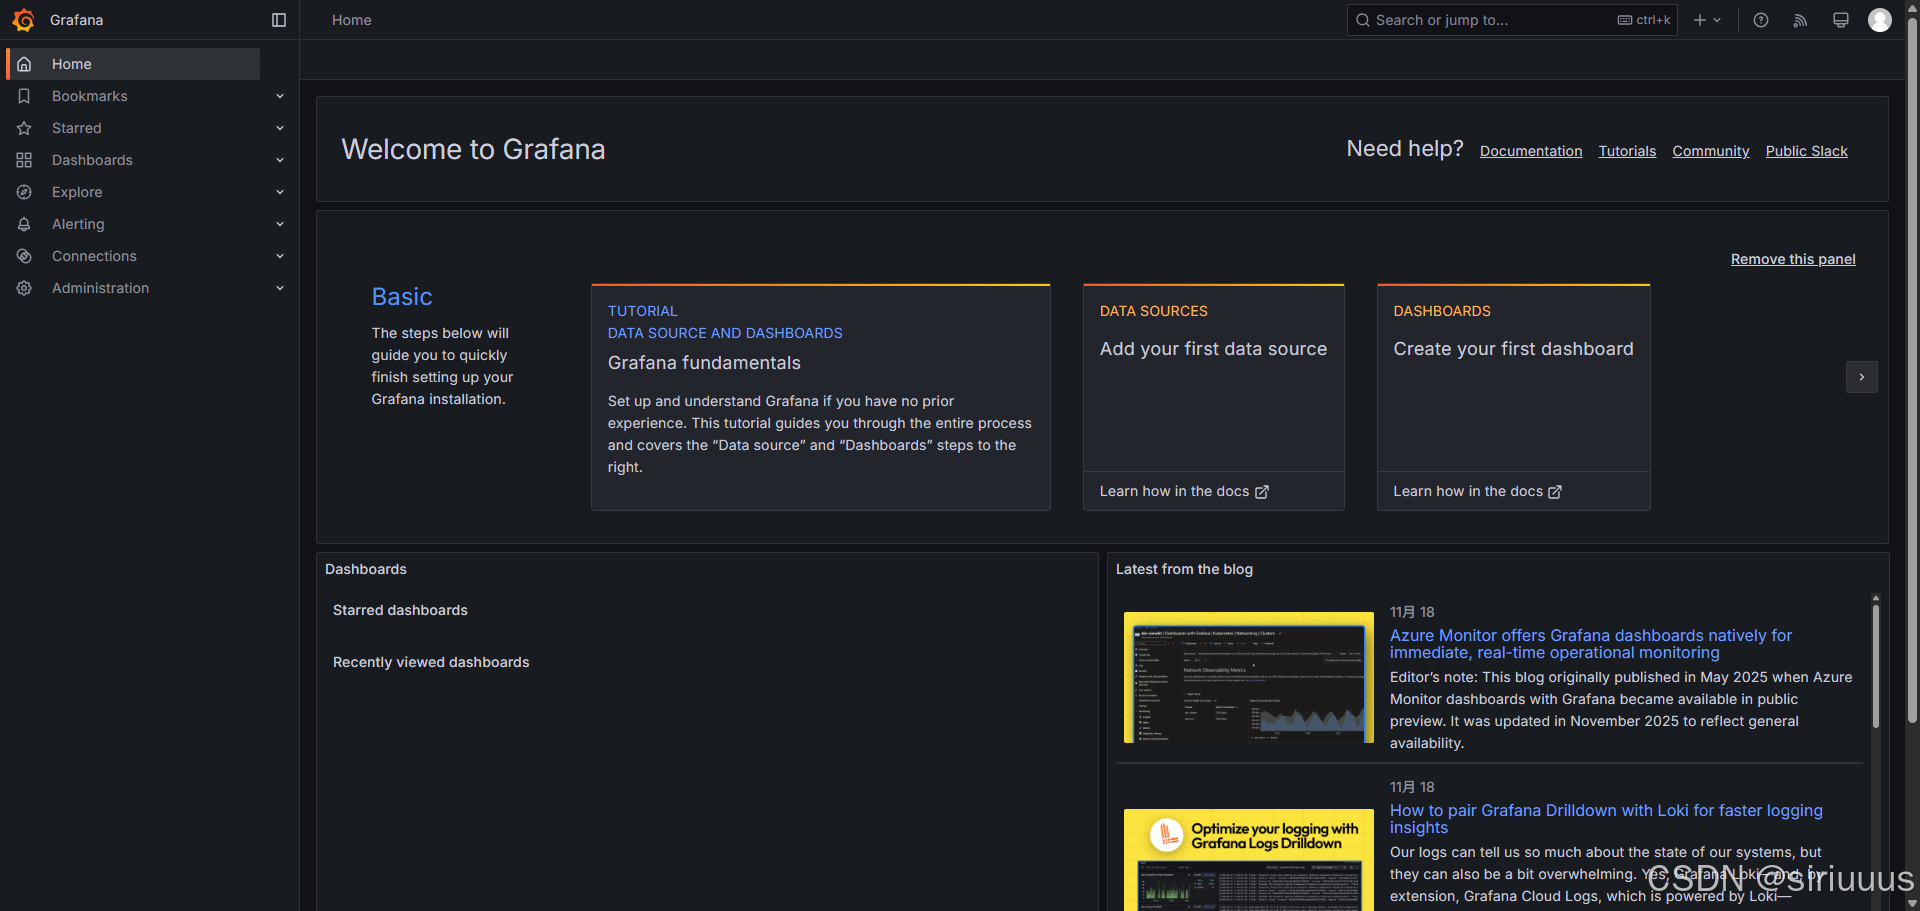Click the monitor icon in top bar
The height and width of the screenshot is (911, 1920).
point(1840,20)
